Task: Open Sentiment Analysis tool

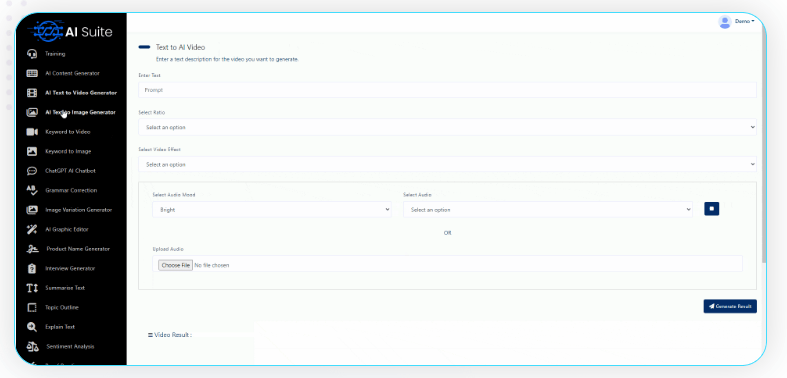Action: click(x=70, y=347)
